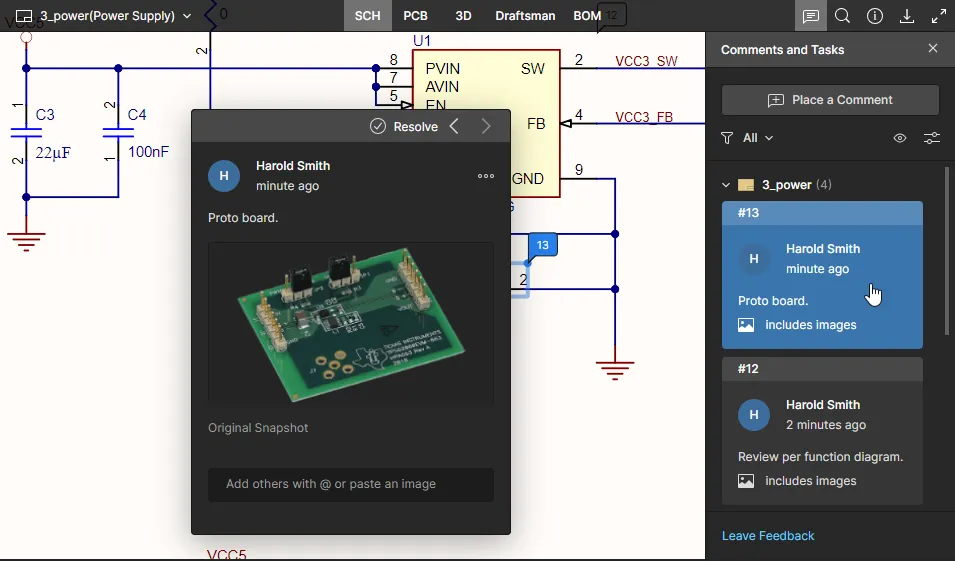Image resolution: width=955 pixels, height=561 pixels.
Task: Collapse the 3_power comments group
Action: pos(726,185)
